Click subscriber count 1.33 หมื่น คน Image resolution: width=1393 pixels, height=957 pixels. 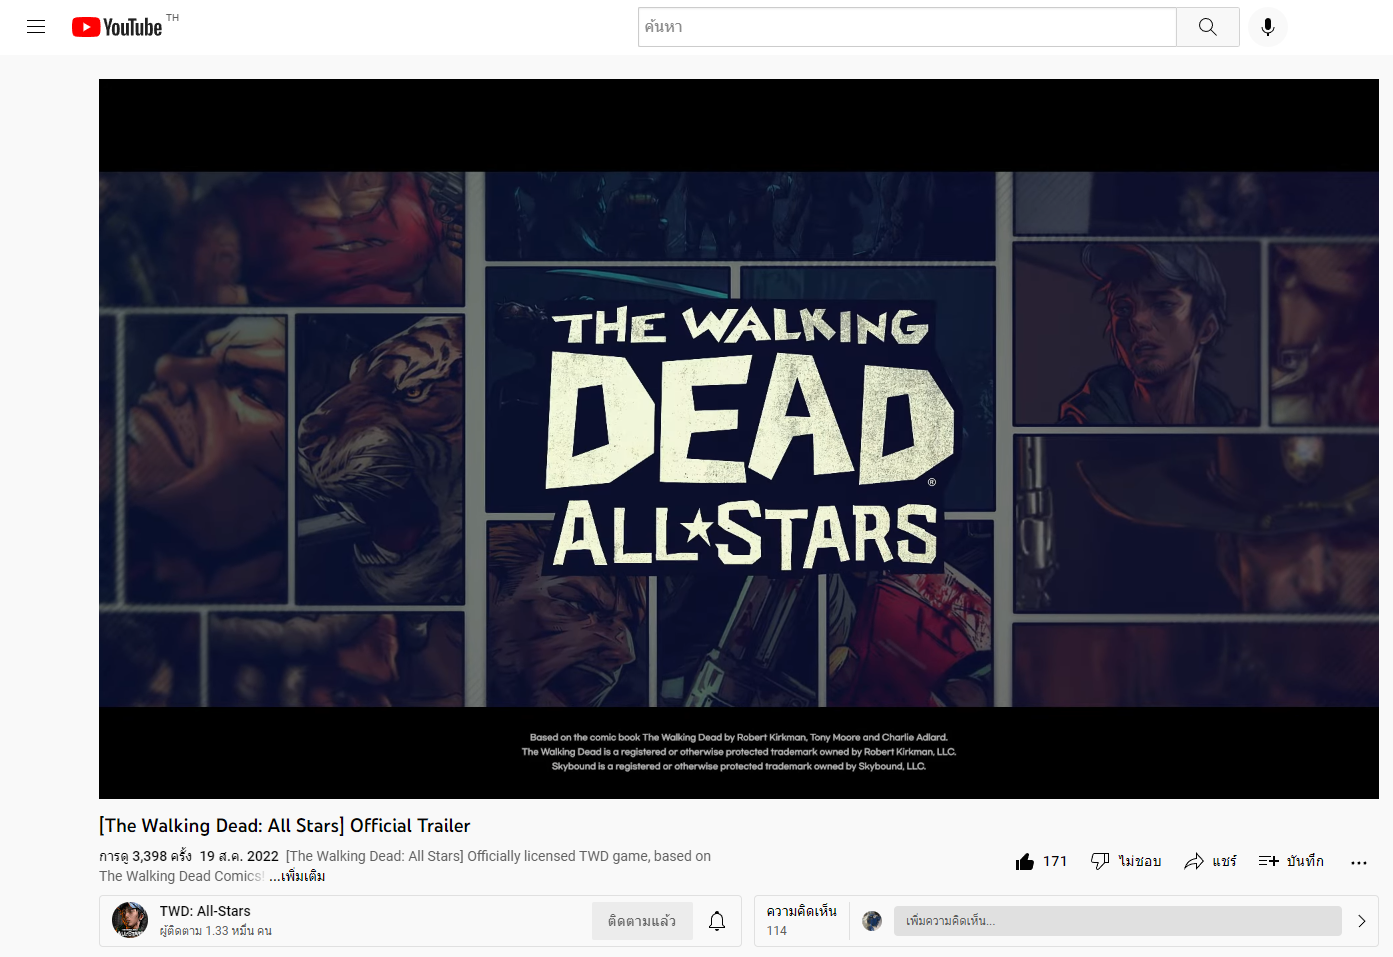216,931
